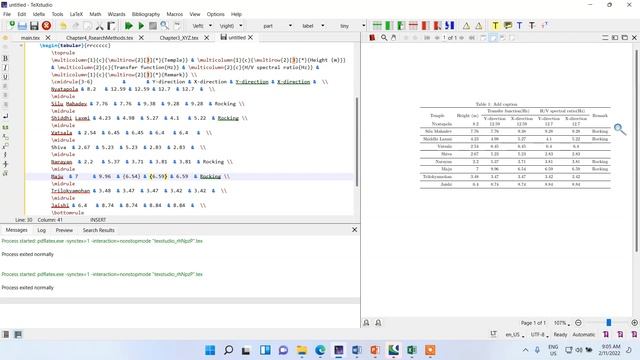The height and width of the screenshot is (360, 640).
Task: Open Microsoft Edge from the taskbar
Action: tap(320, 350)
